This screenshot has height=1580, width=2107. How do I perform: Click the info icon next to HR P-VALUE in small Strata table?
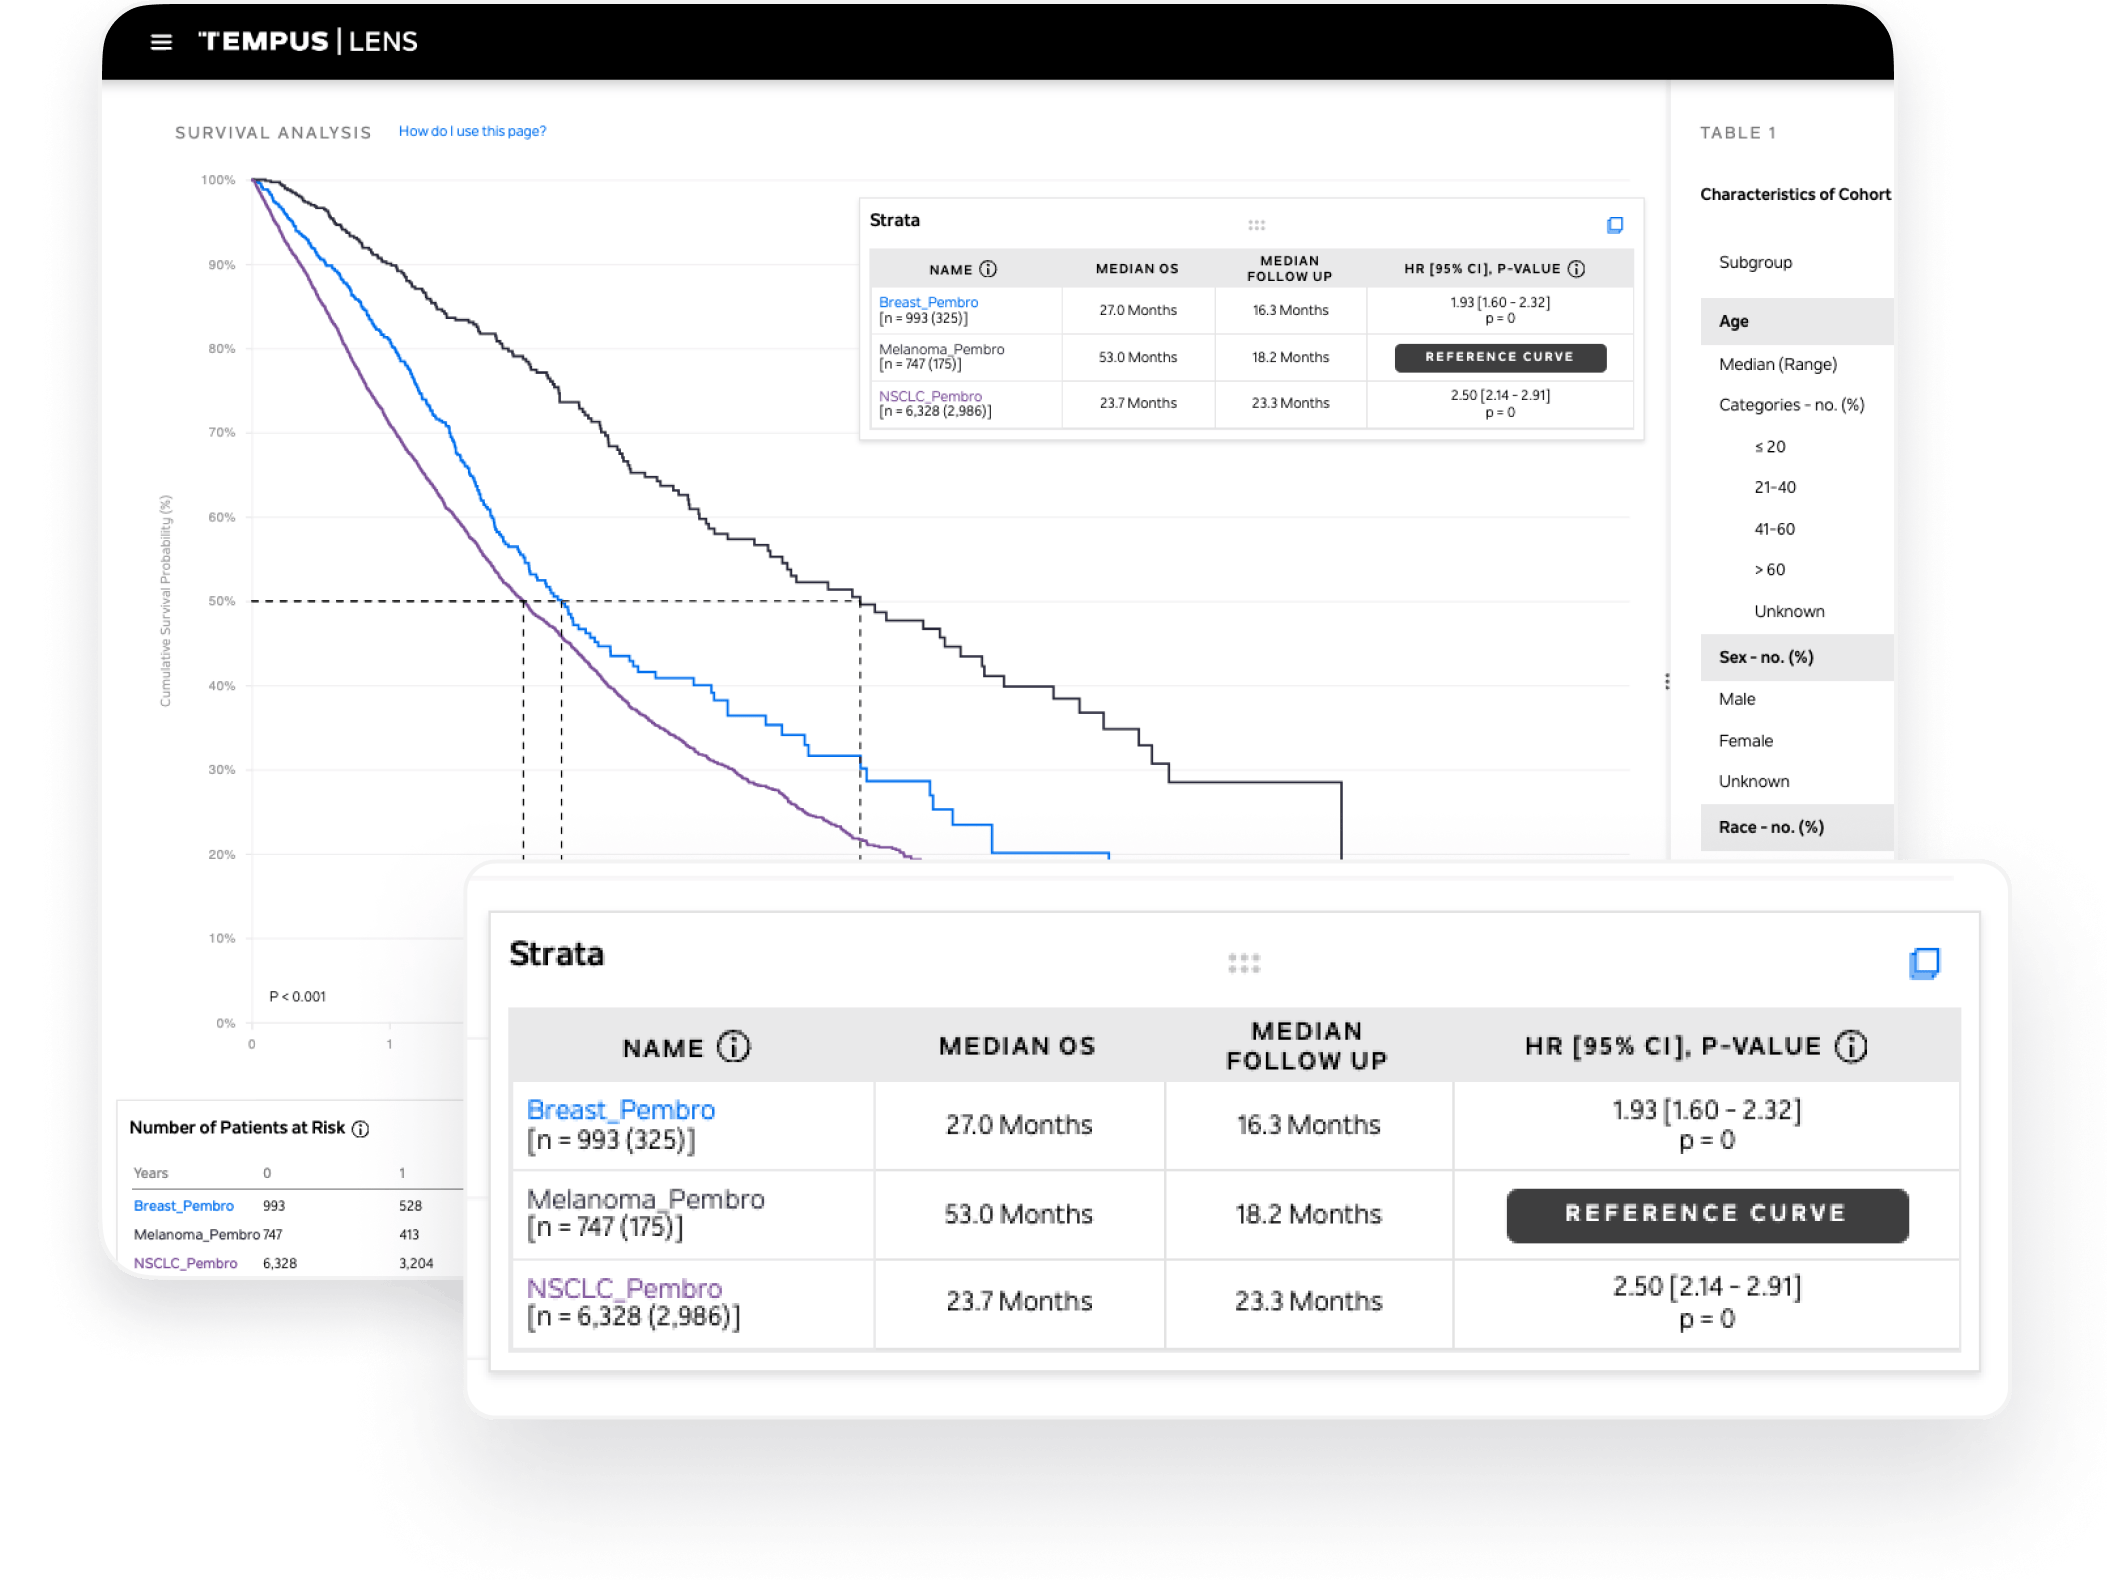coord(1576,269)
